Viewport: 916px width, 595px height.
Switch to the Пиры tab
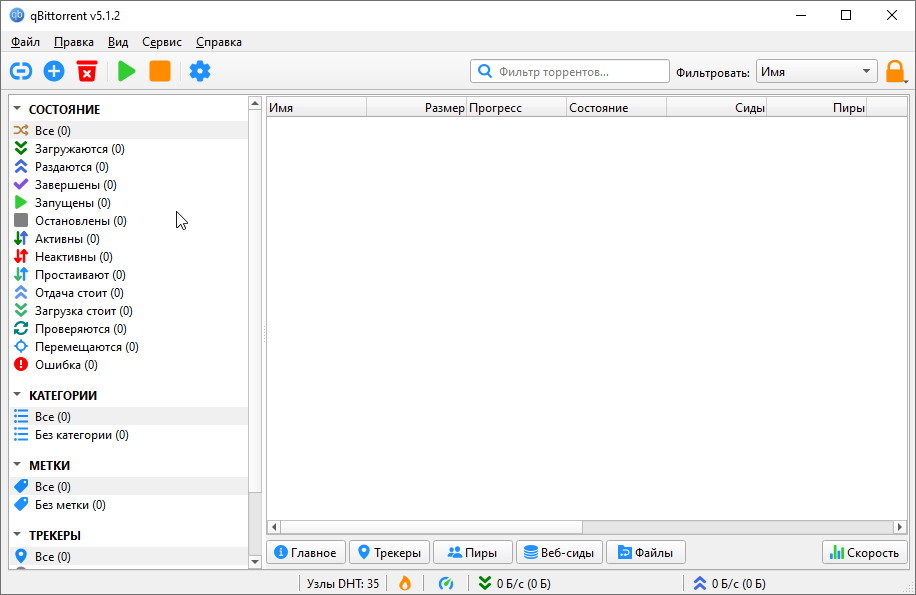[x=473, y=552]
